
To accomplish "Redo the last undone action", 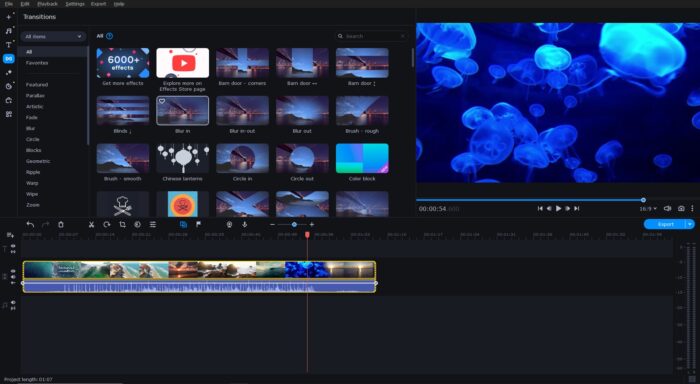I will pos(45,225).
